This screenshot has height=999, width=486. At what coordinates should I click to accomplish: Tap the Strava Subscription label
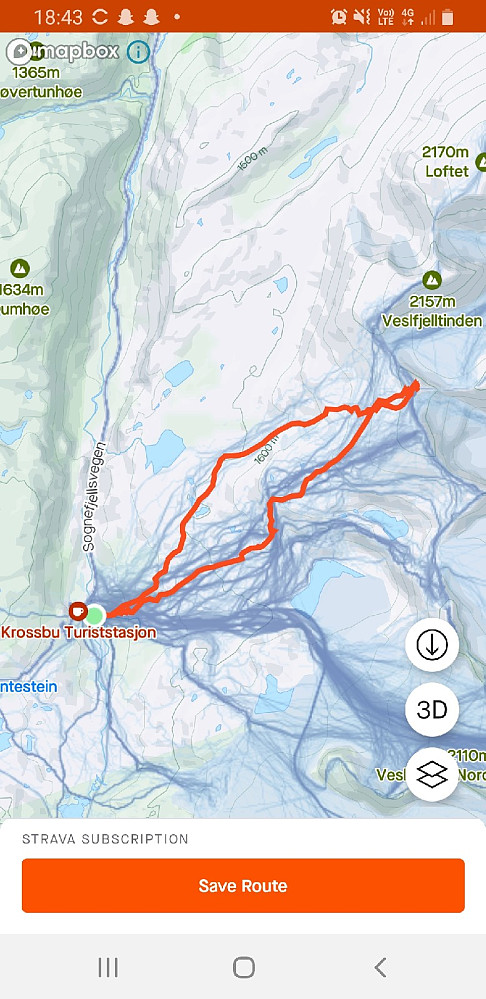coord(105,838)
